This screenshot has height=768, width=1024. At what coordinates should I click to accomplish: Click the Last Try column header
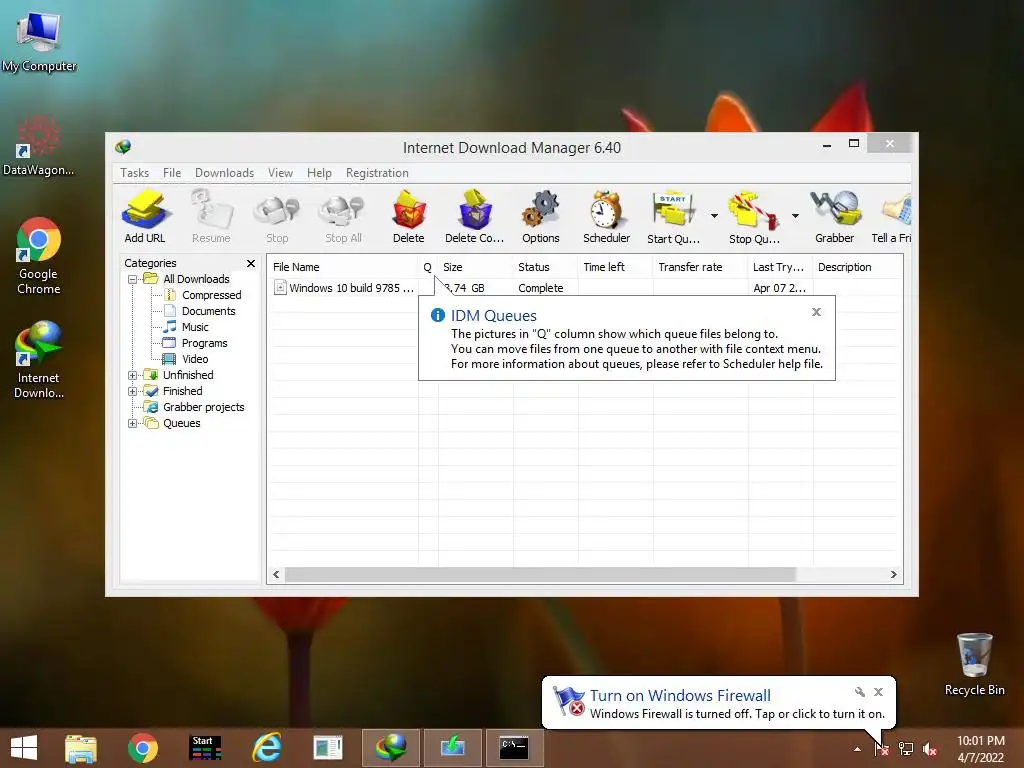(780, 267)
